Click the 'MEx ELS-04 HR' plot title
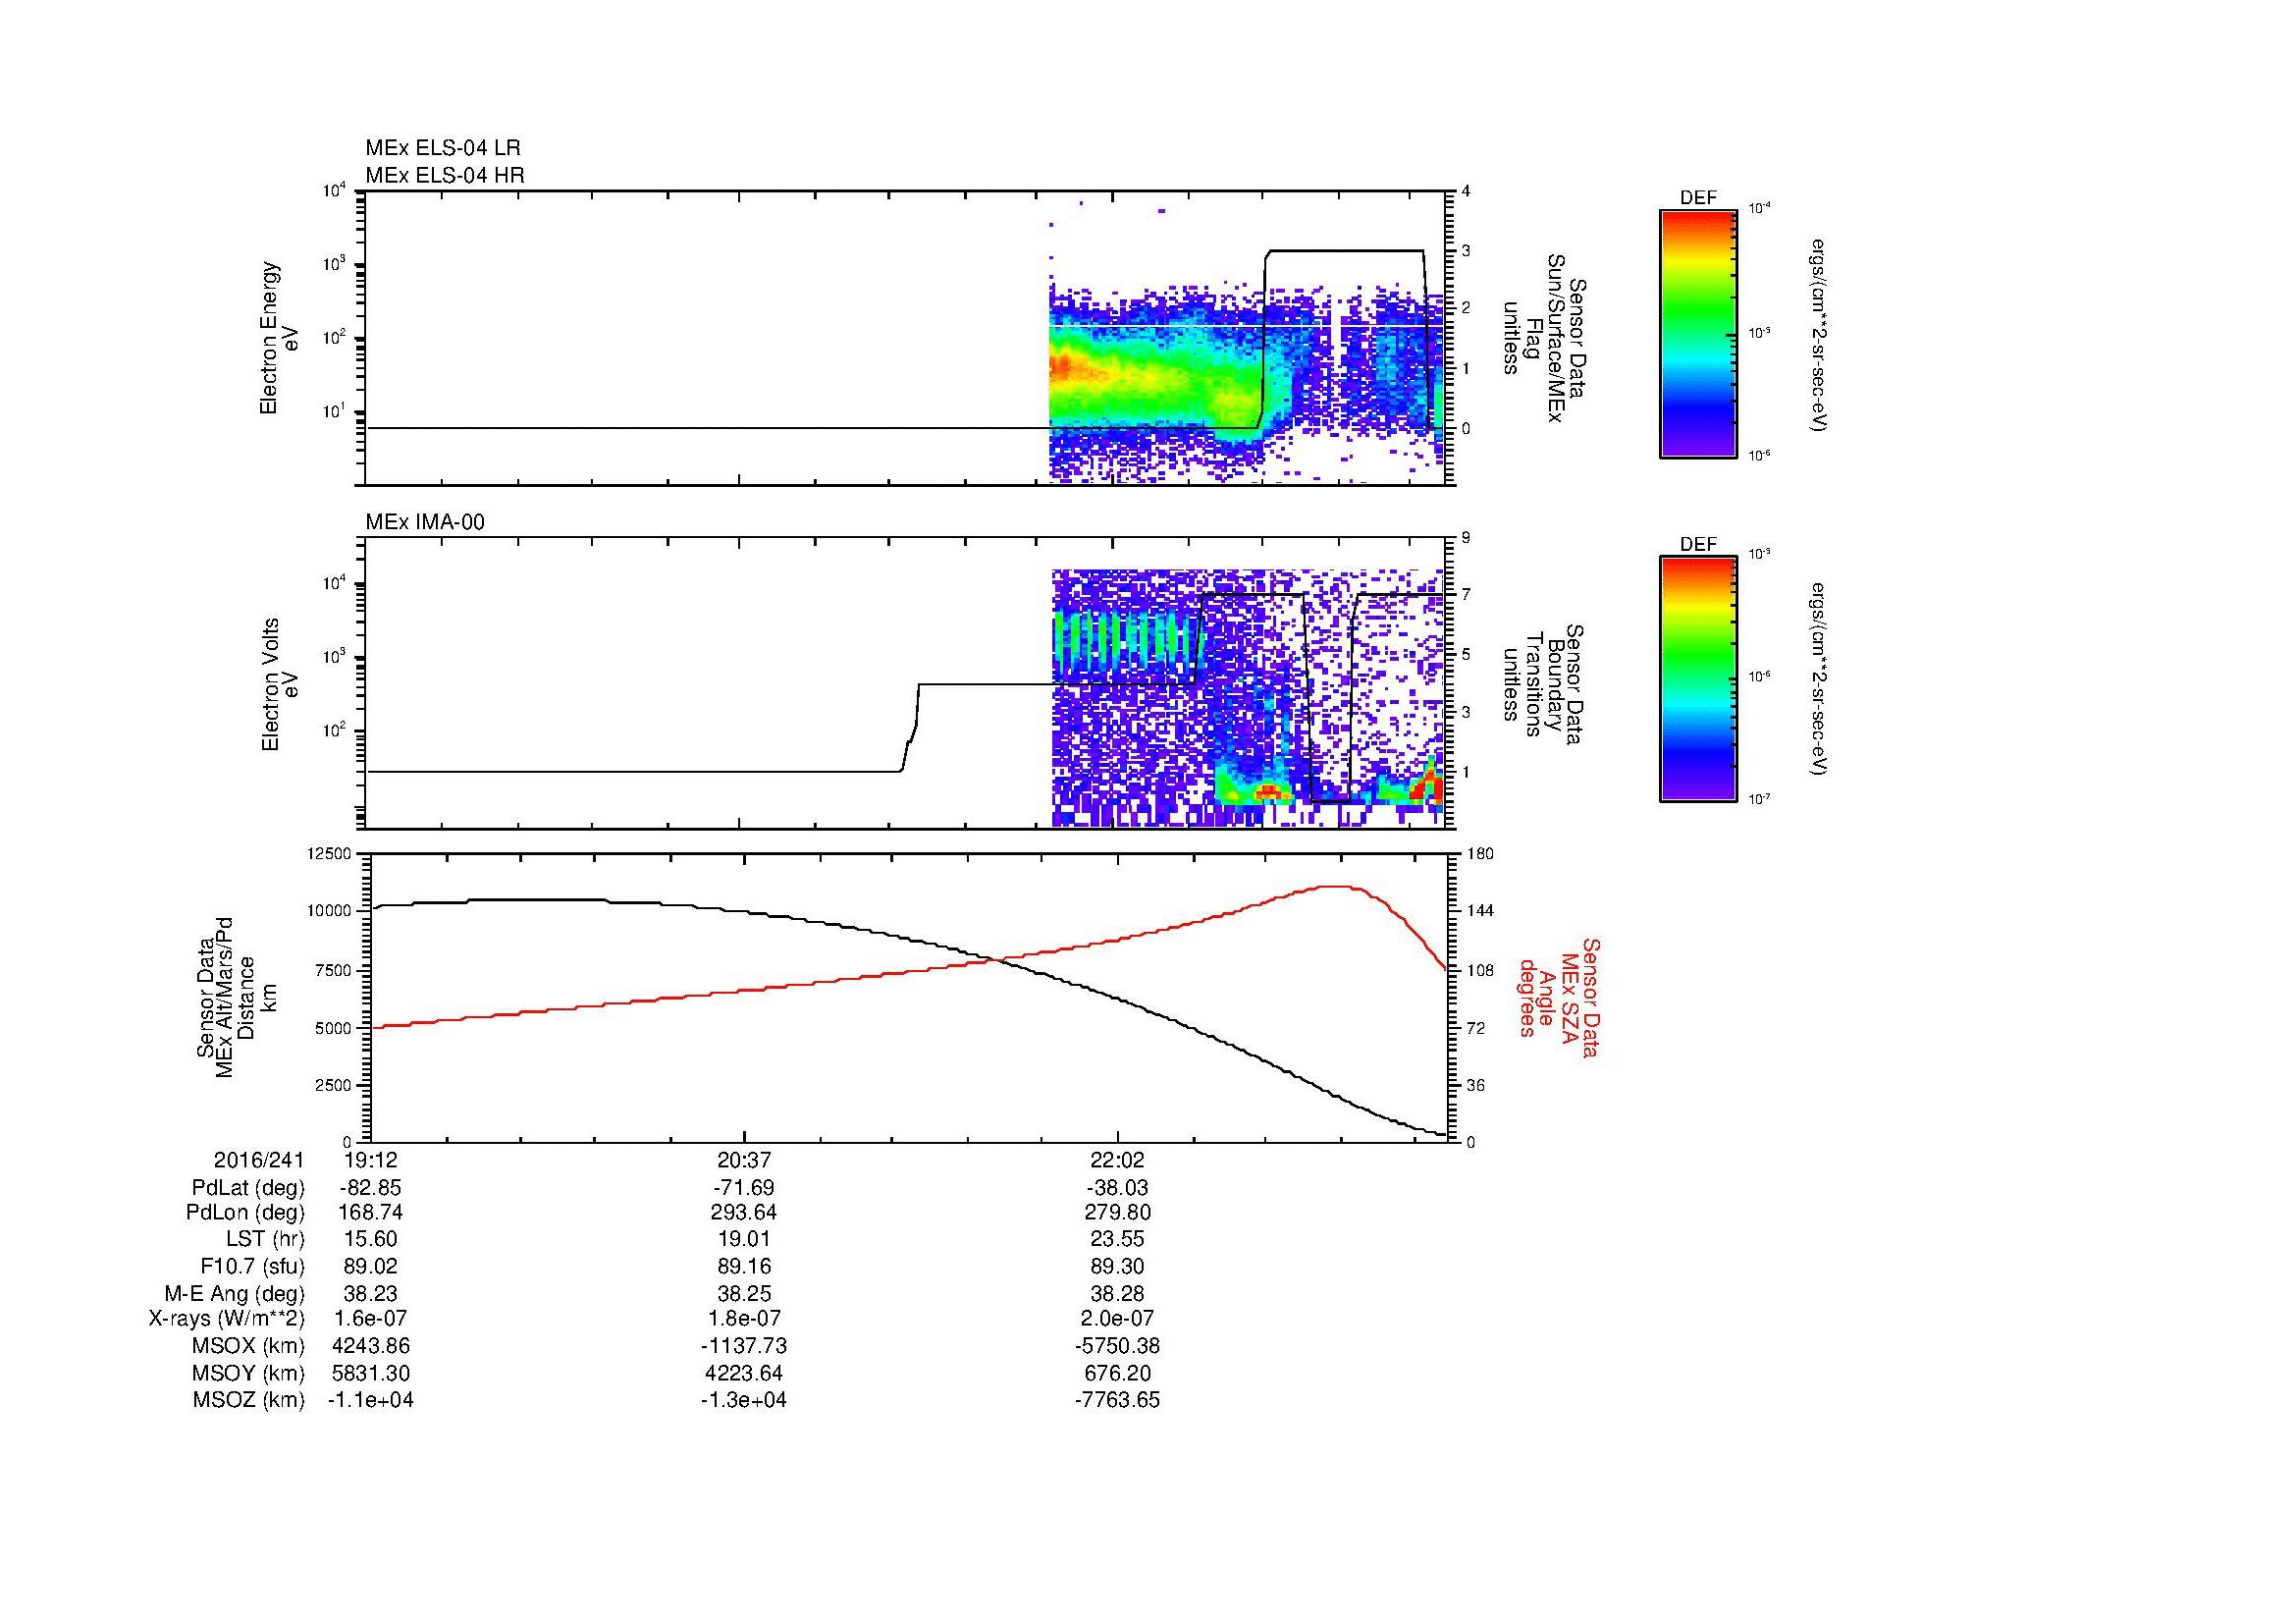2296x1623 pixels. 445,175
